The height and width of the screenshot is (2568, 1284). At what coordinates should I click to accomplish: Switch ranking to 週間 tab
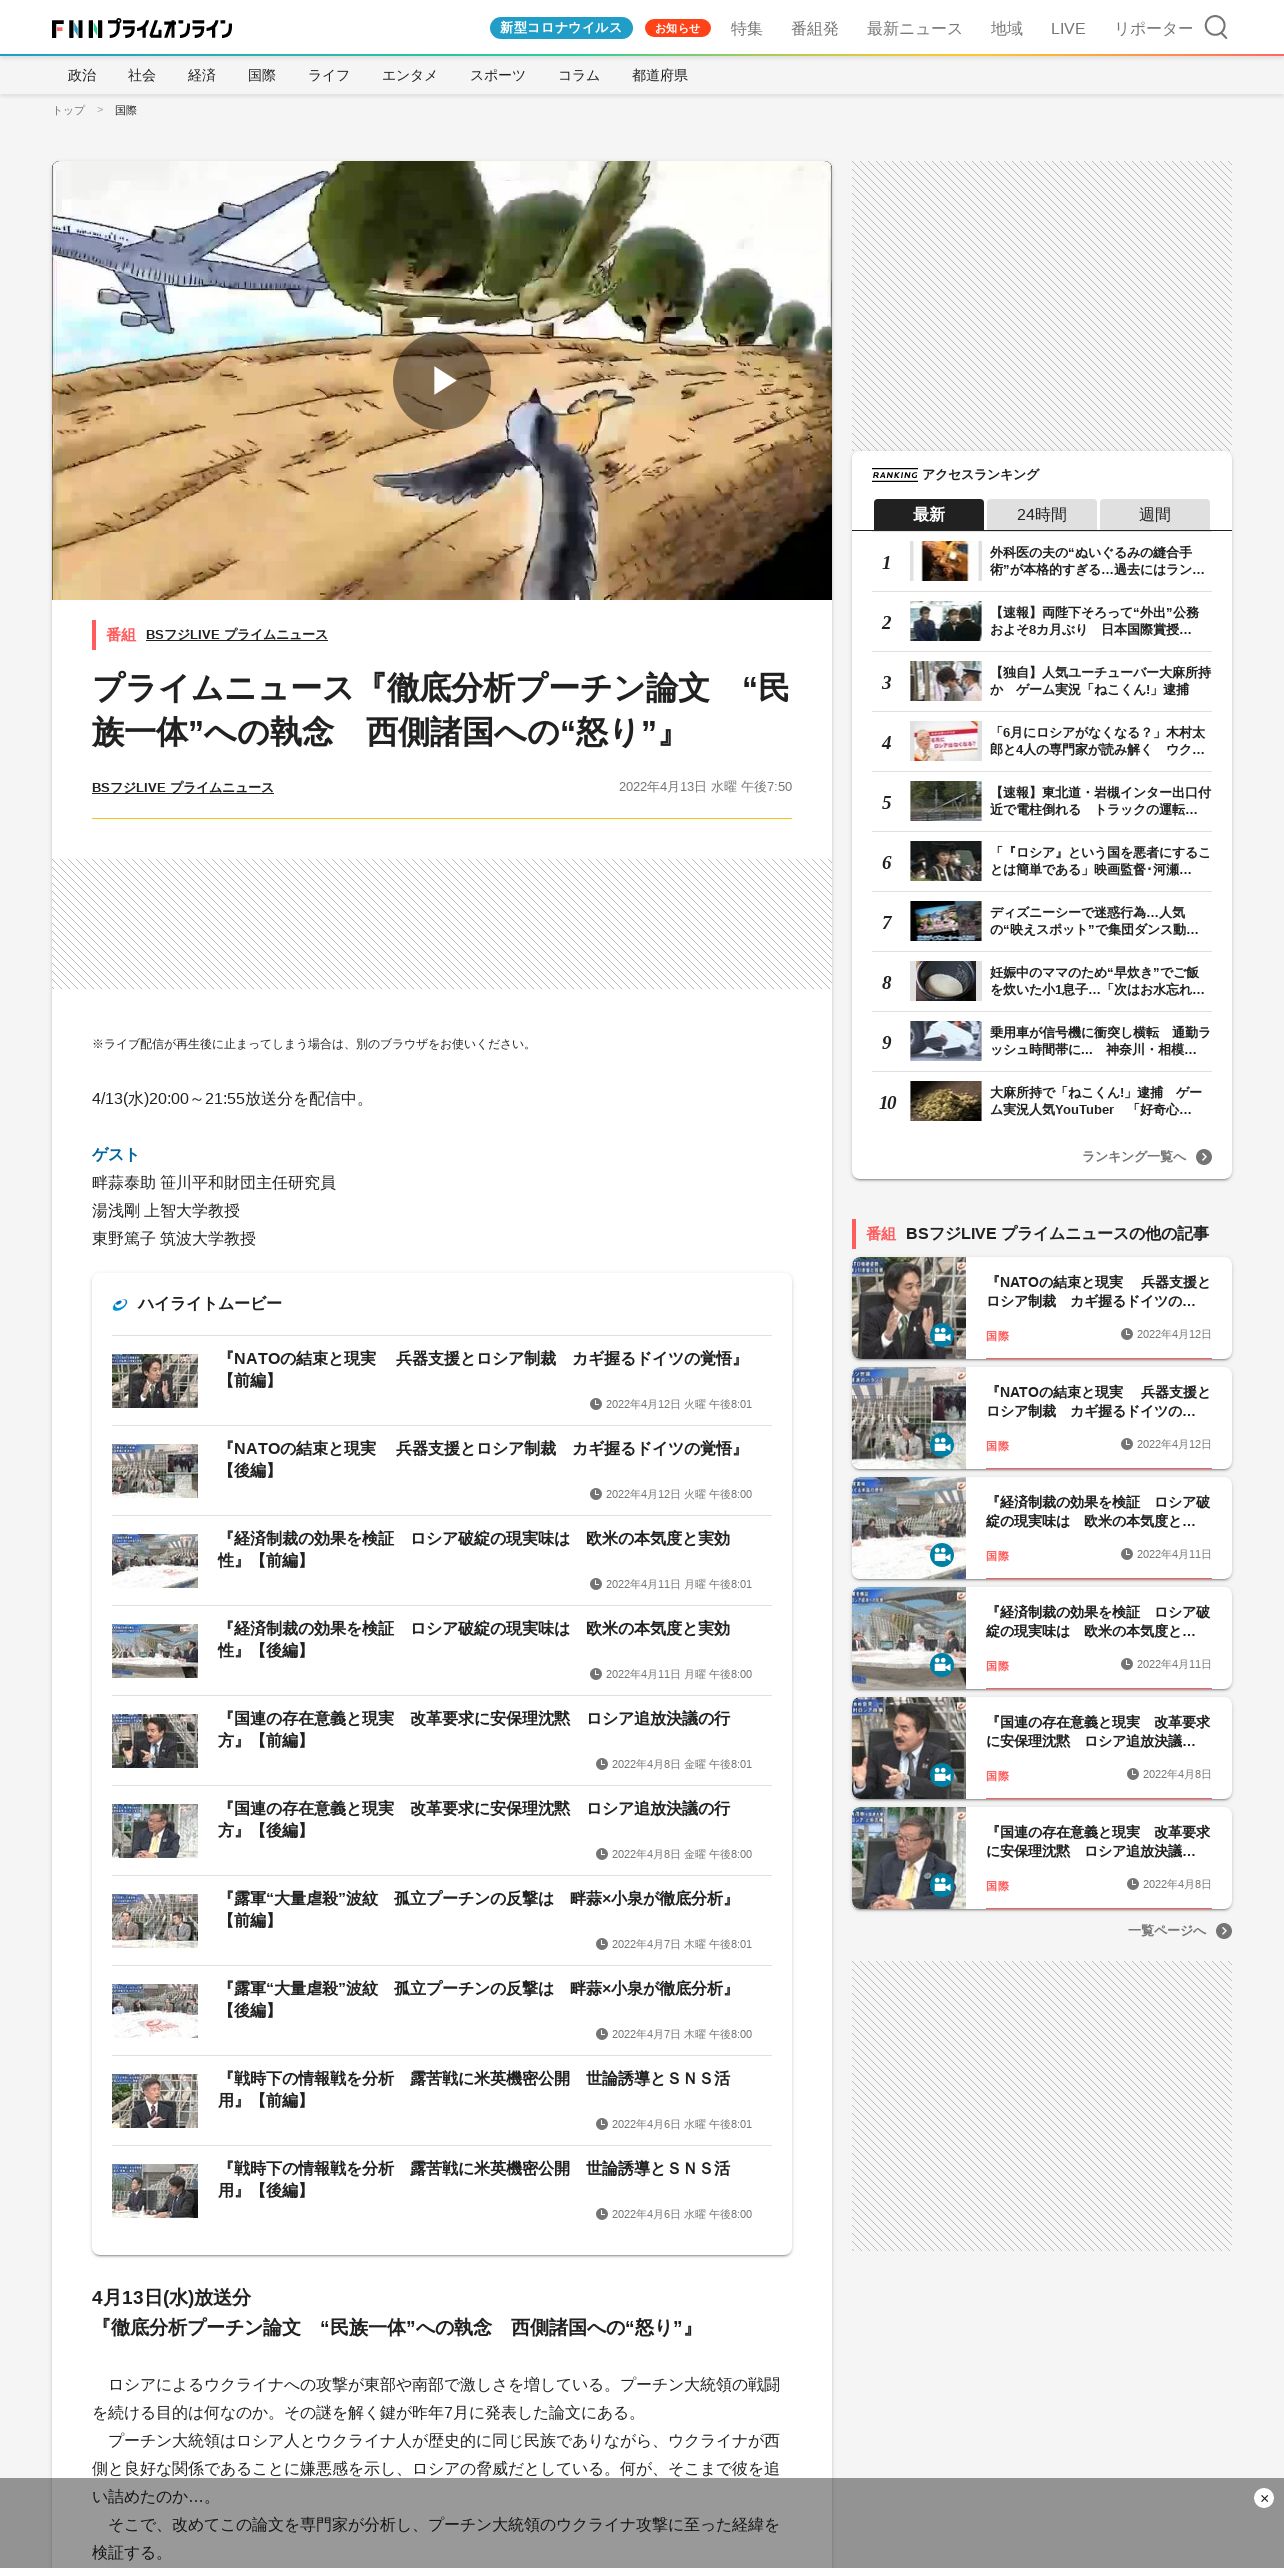click(1154, 514)
